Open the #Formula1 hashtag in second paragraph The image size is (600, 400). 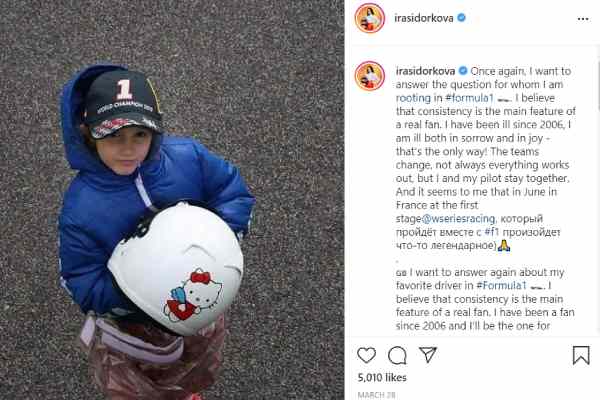coord(501,286)
